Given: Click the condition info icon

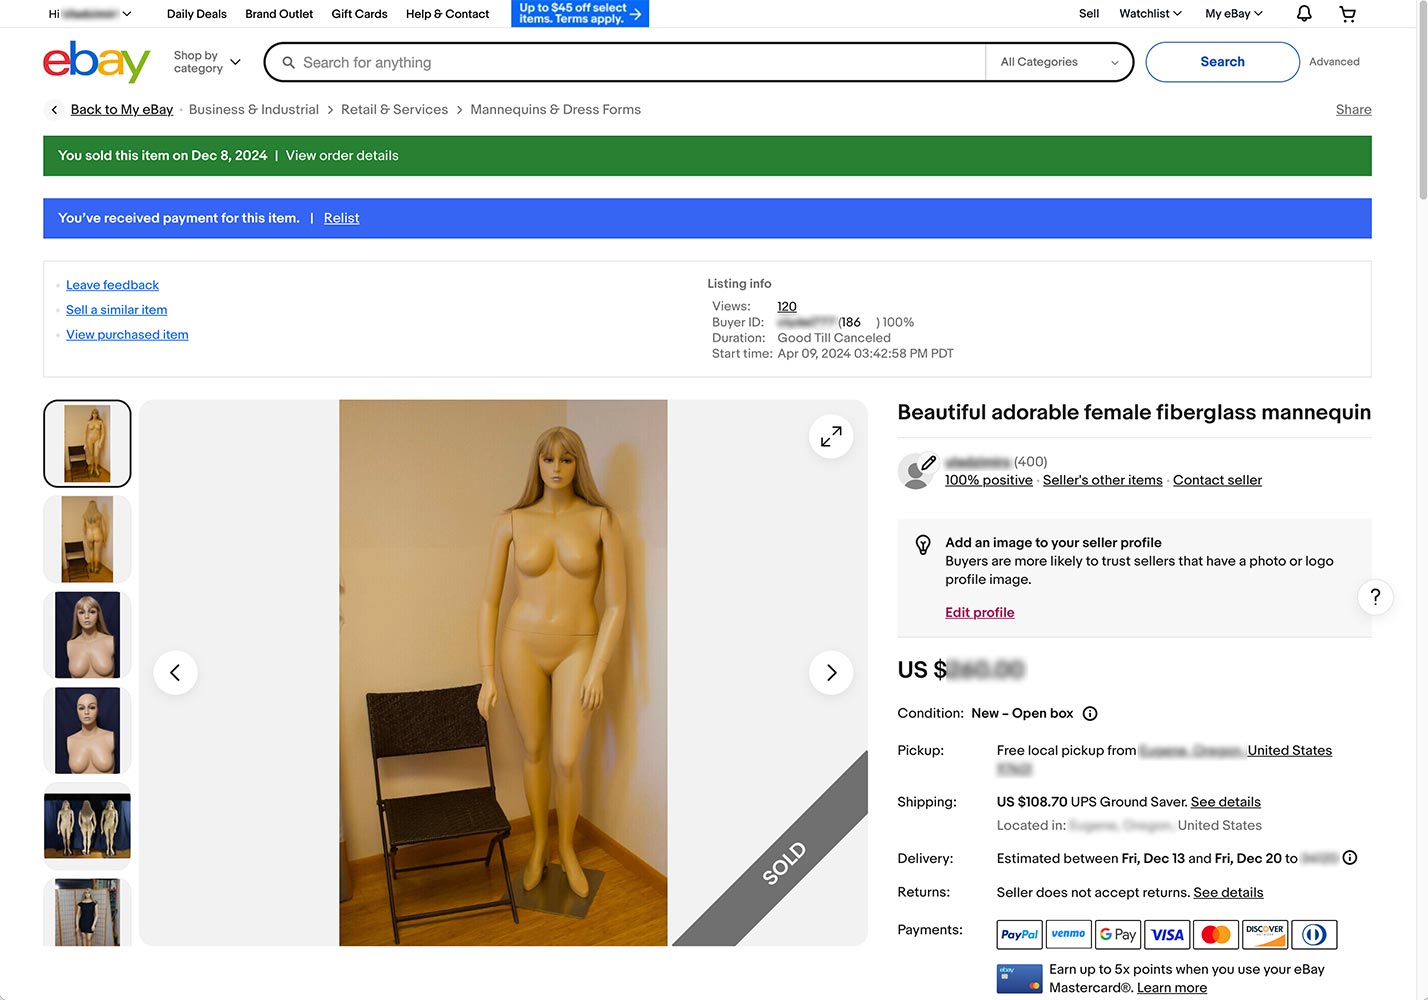Looking at the screenshot, I should pos(1090,714).
